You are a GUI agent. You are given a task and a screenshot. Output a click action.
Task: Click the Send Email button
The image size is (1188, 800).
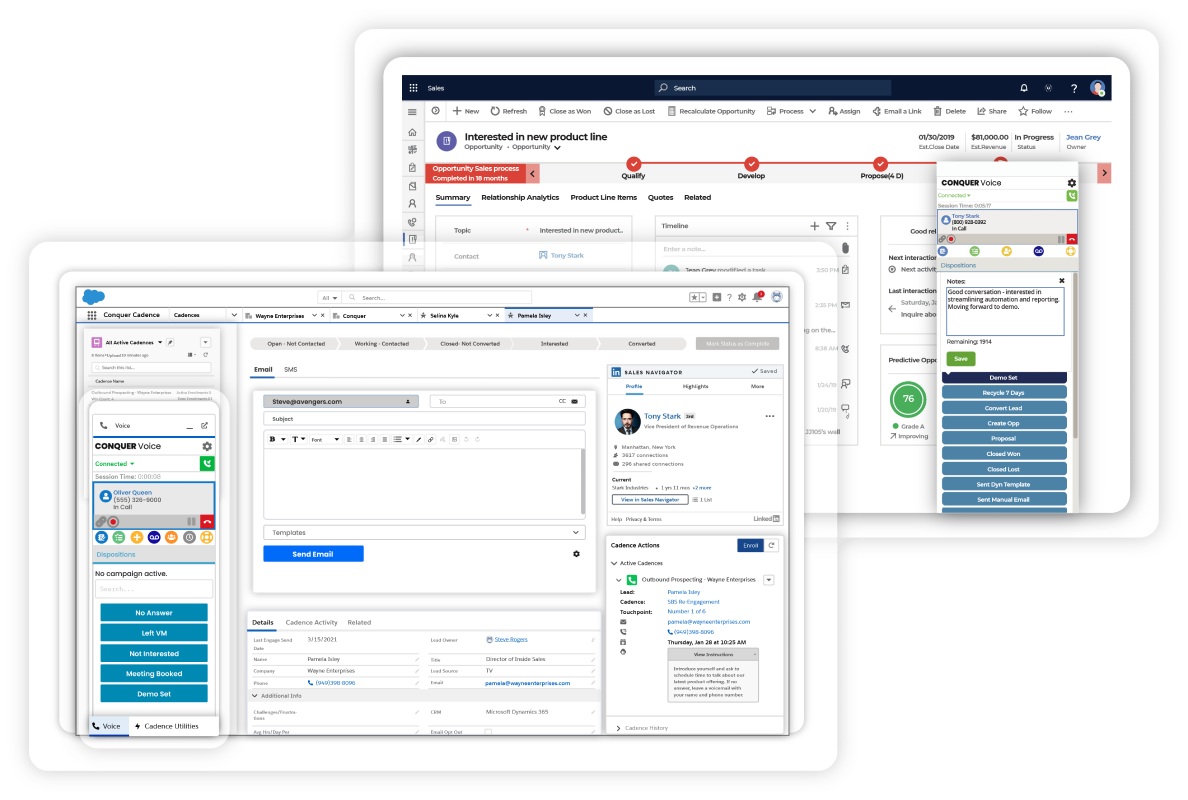[x=313, y=554]
